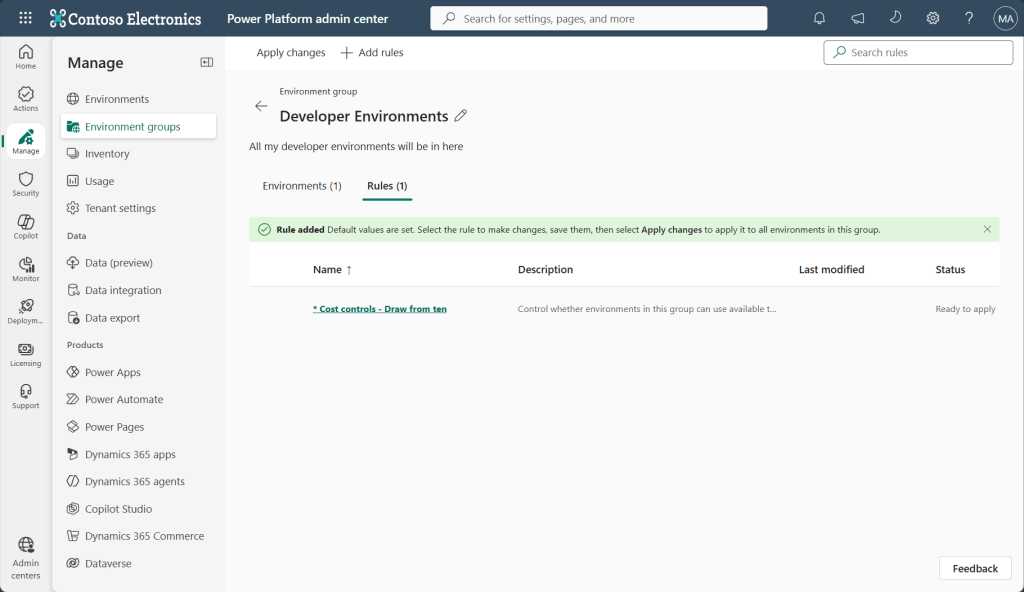Click the Description column header

(545, 269)
